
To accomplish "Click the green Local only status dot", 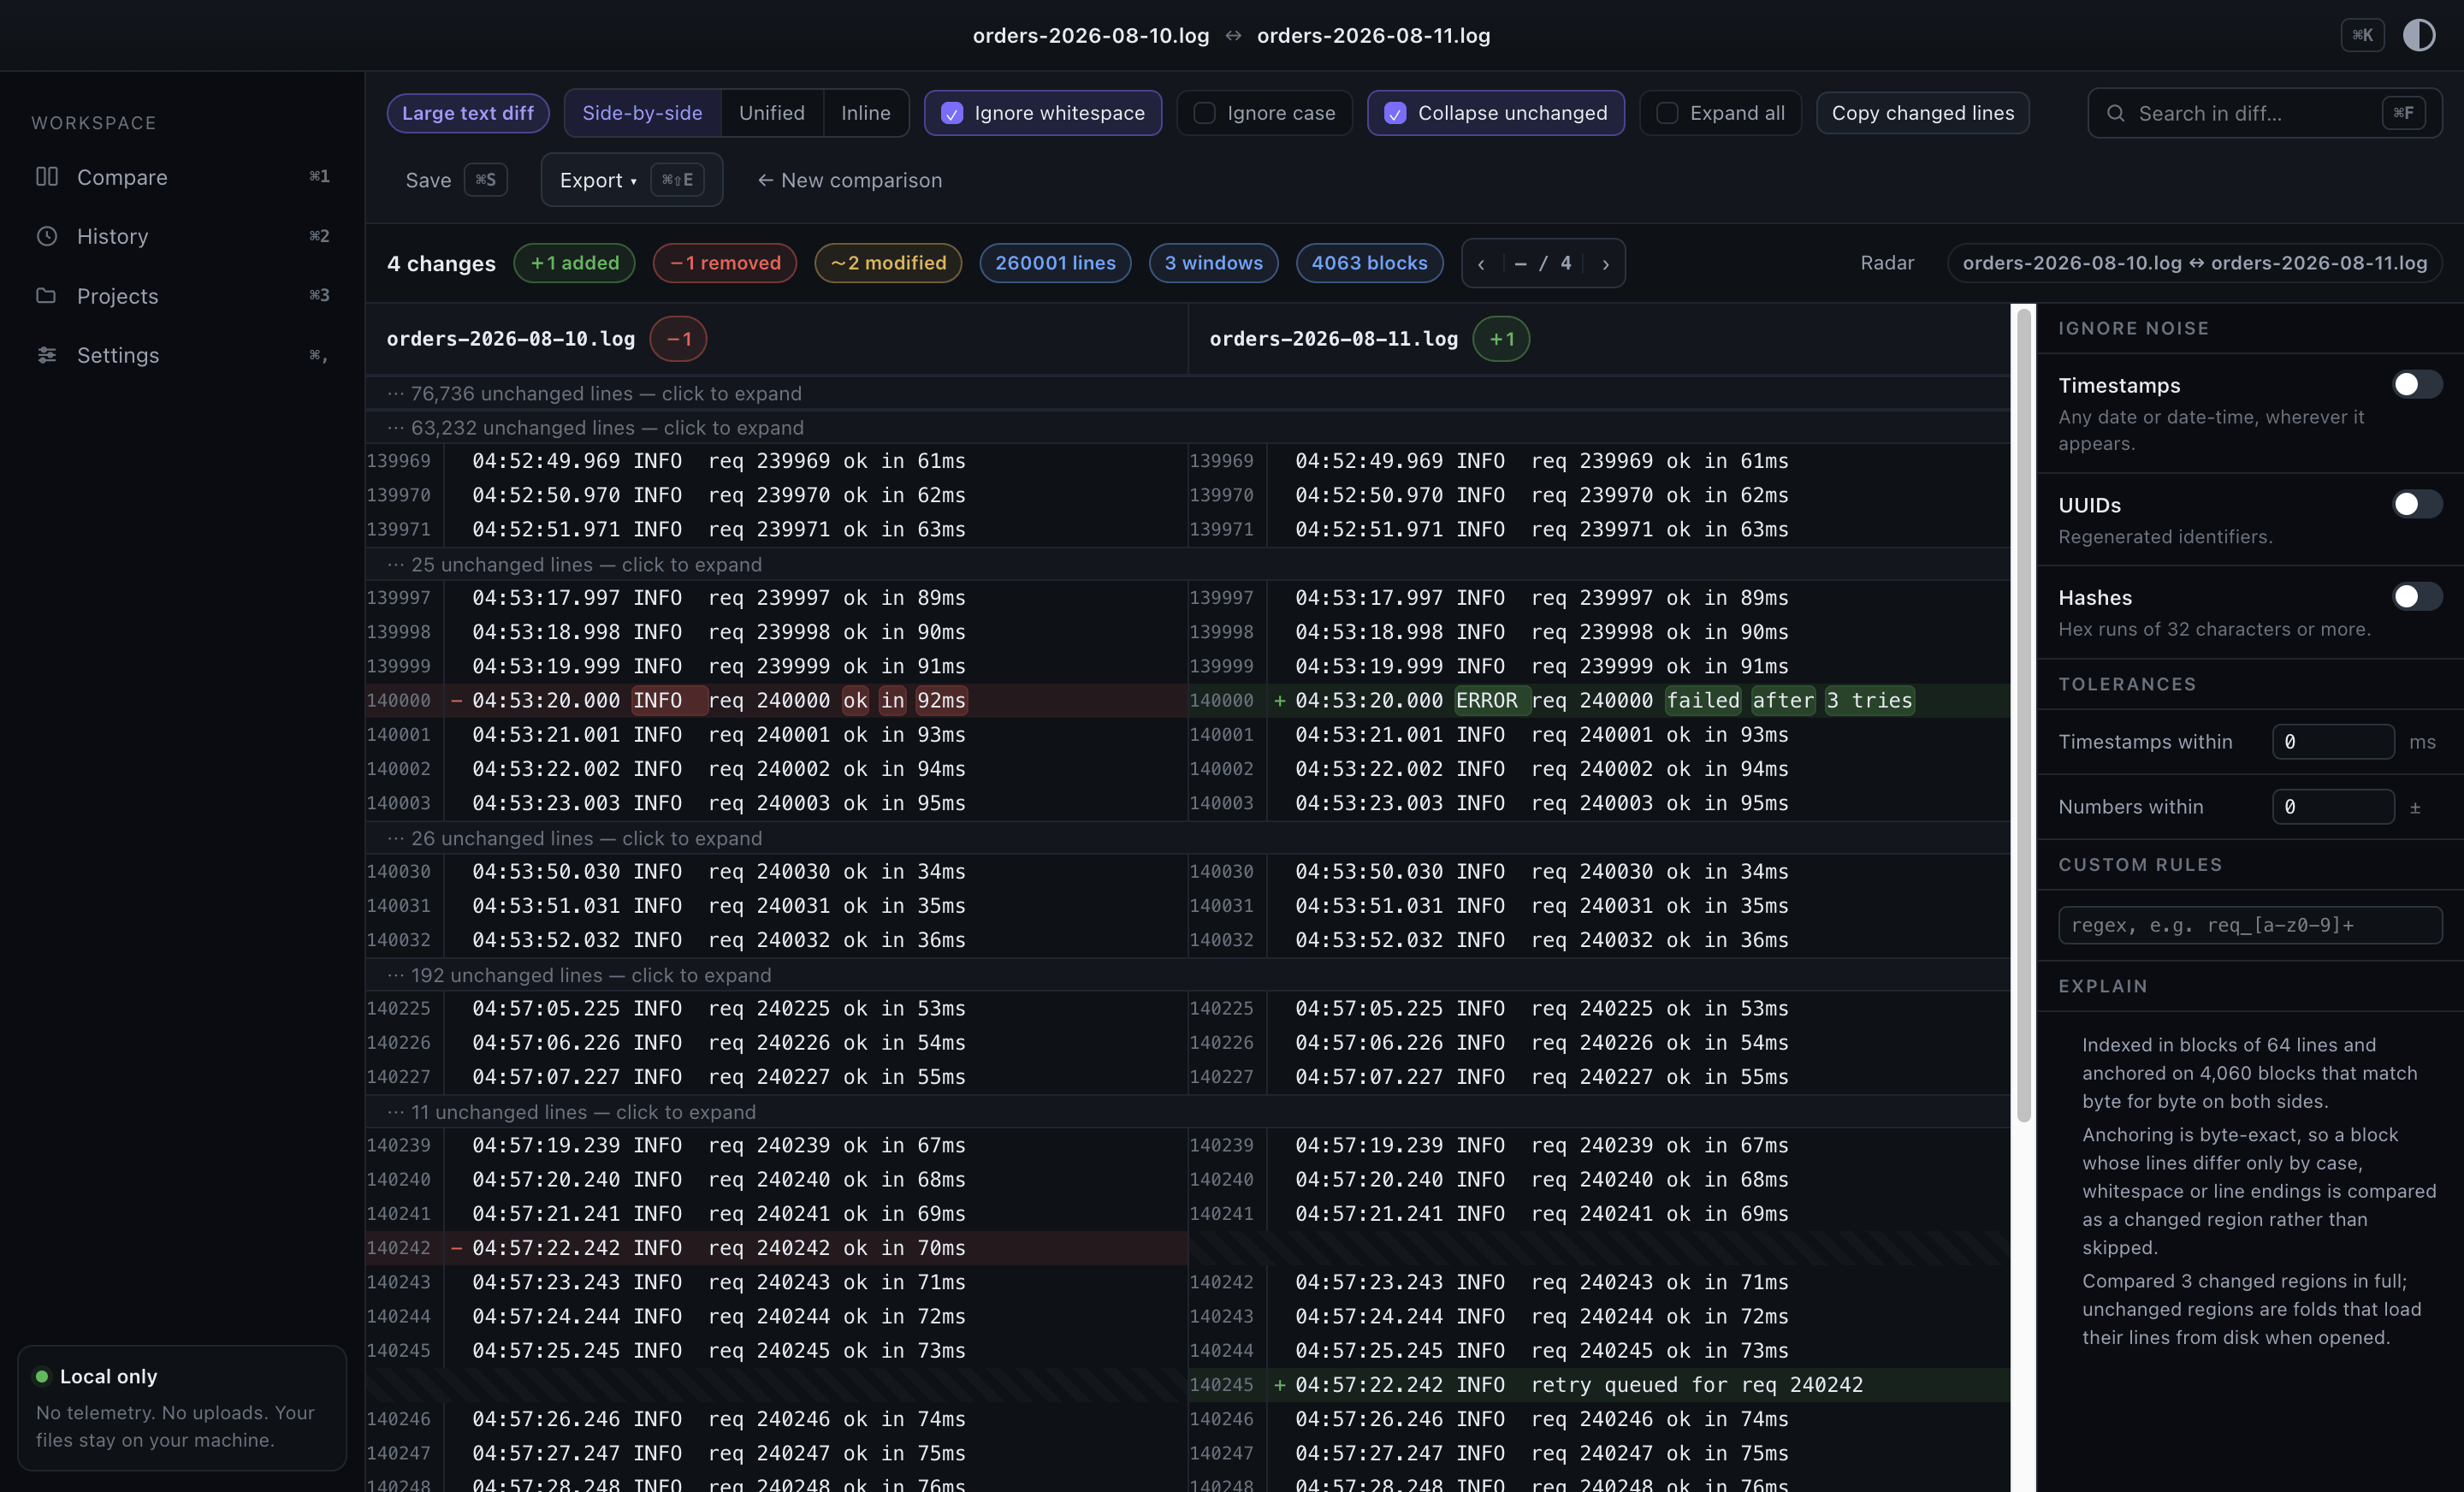I will pyautogui.click(x=42, y=1377).
